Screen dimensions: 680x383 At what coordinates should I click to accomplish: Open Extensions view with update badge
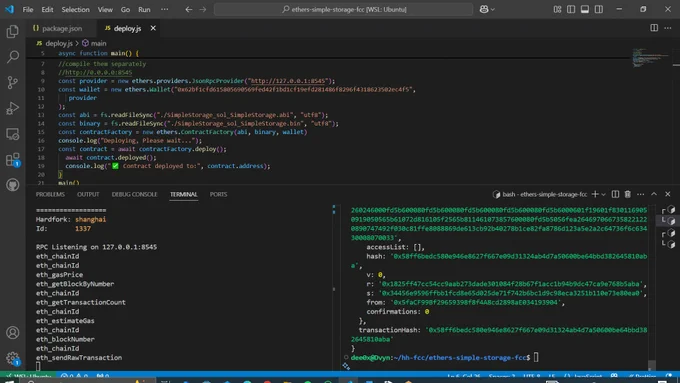tap(13, 160)
